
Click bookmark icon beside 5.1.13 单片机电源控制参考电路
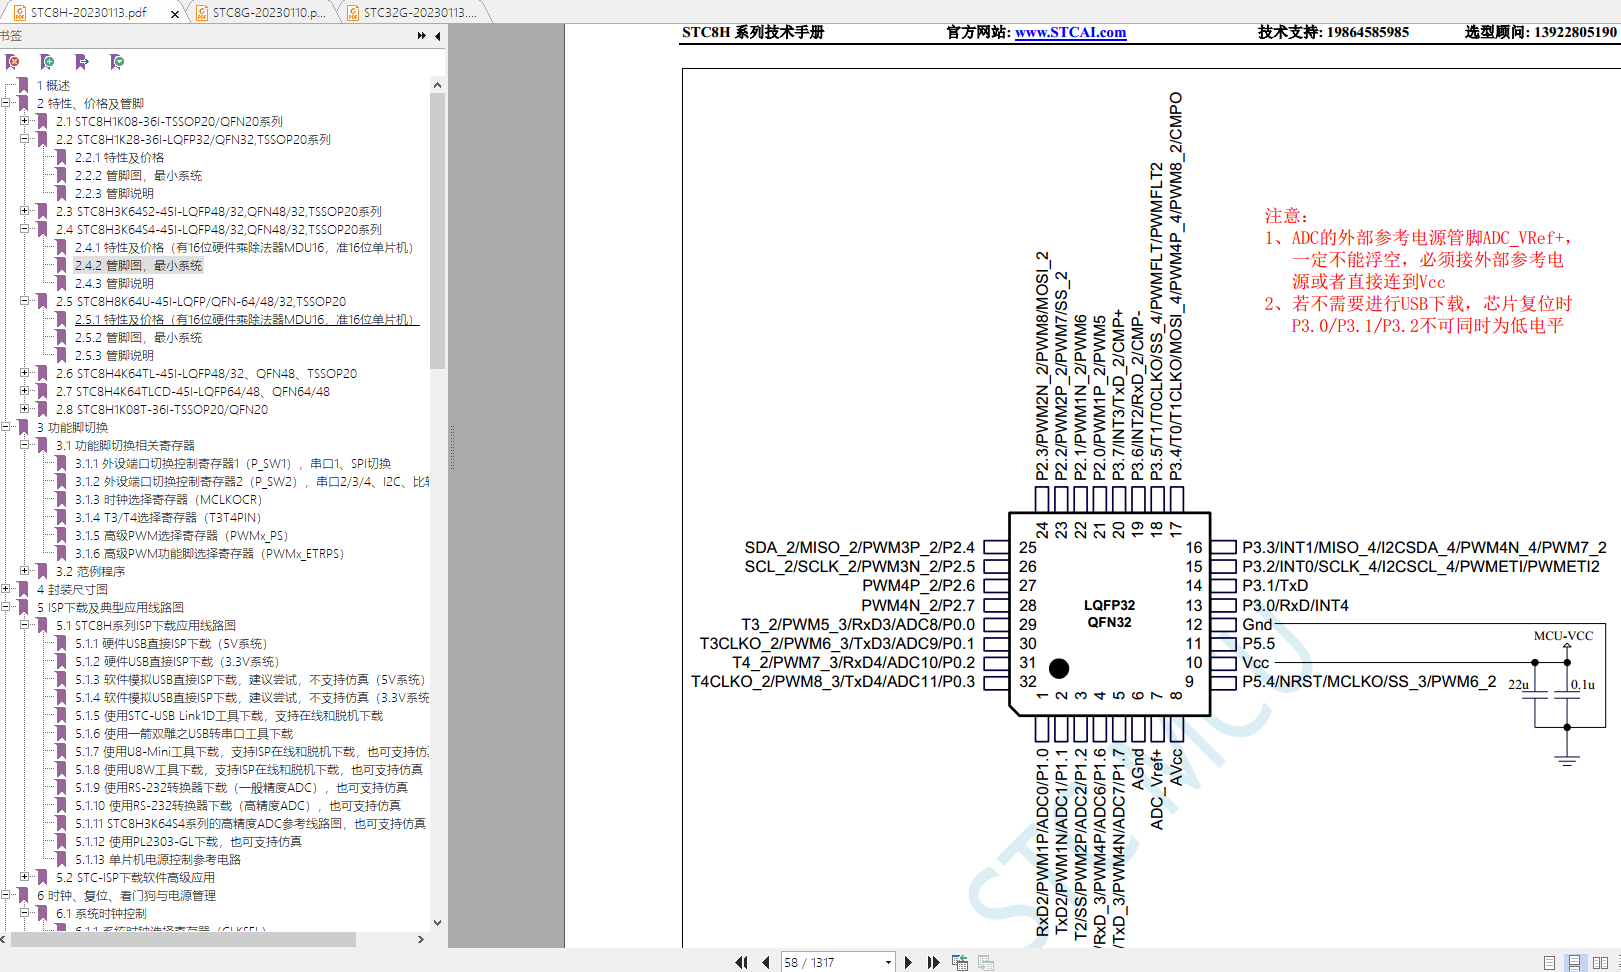pos(61,859)
